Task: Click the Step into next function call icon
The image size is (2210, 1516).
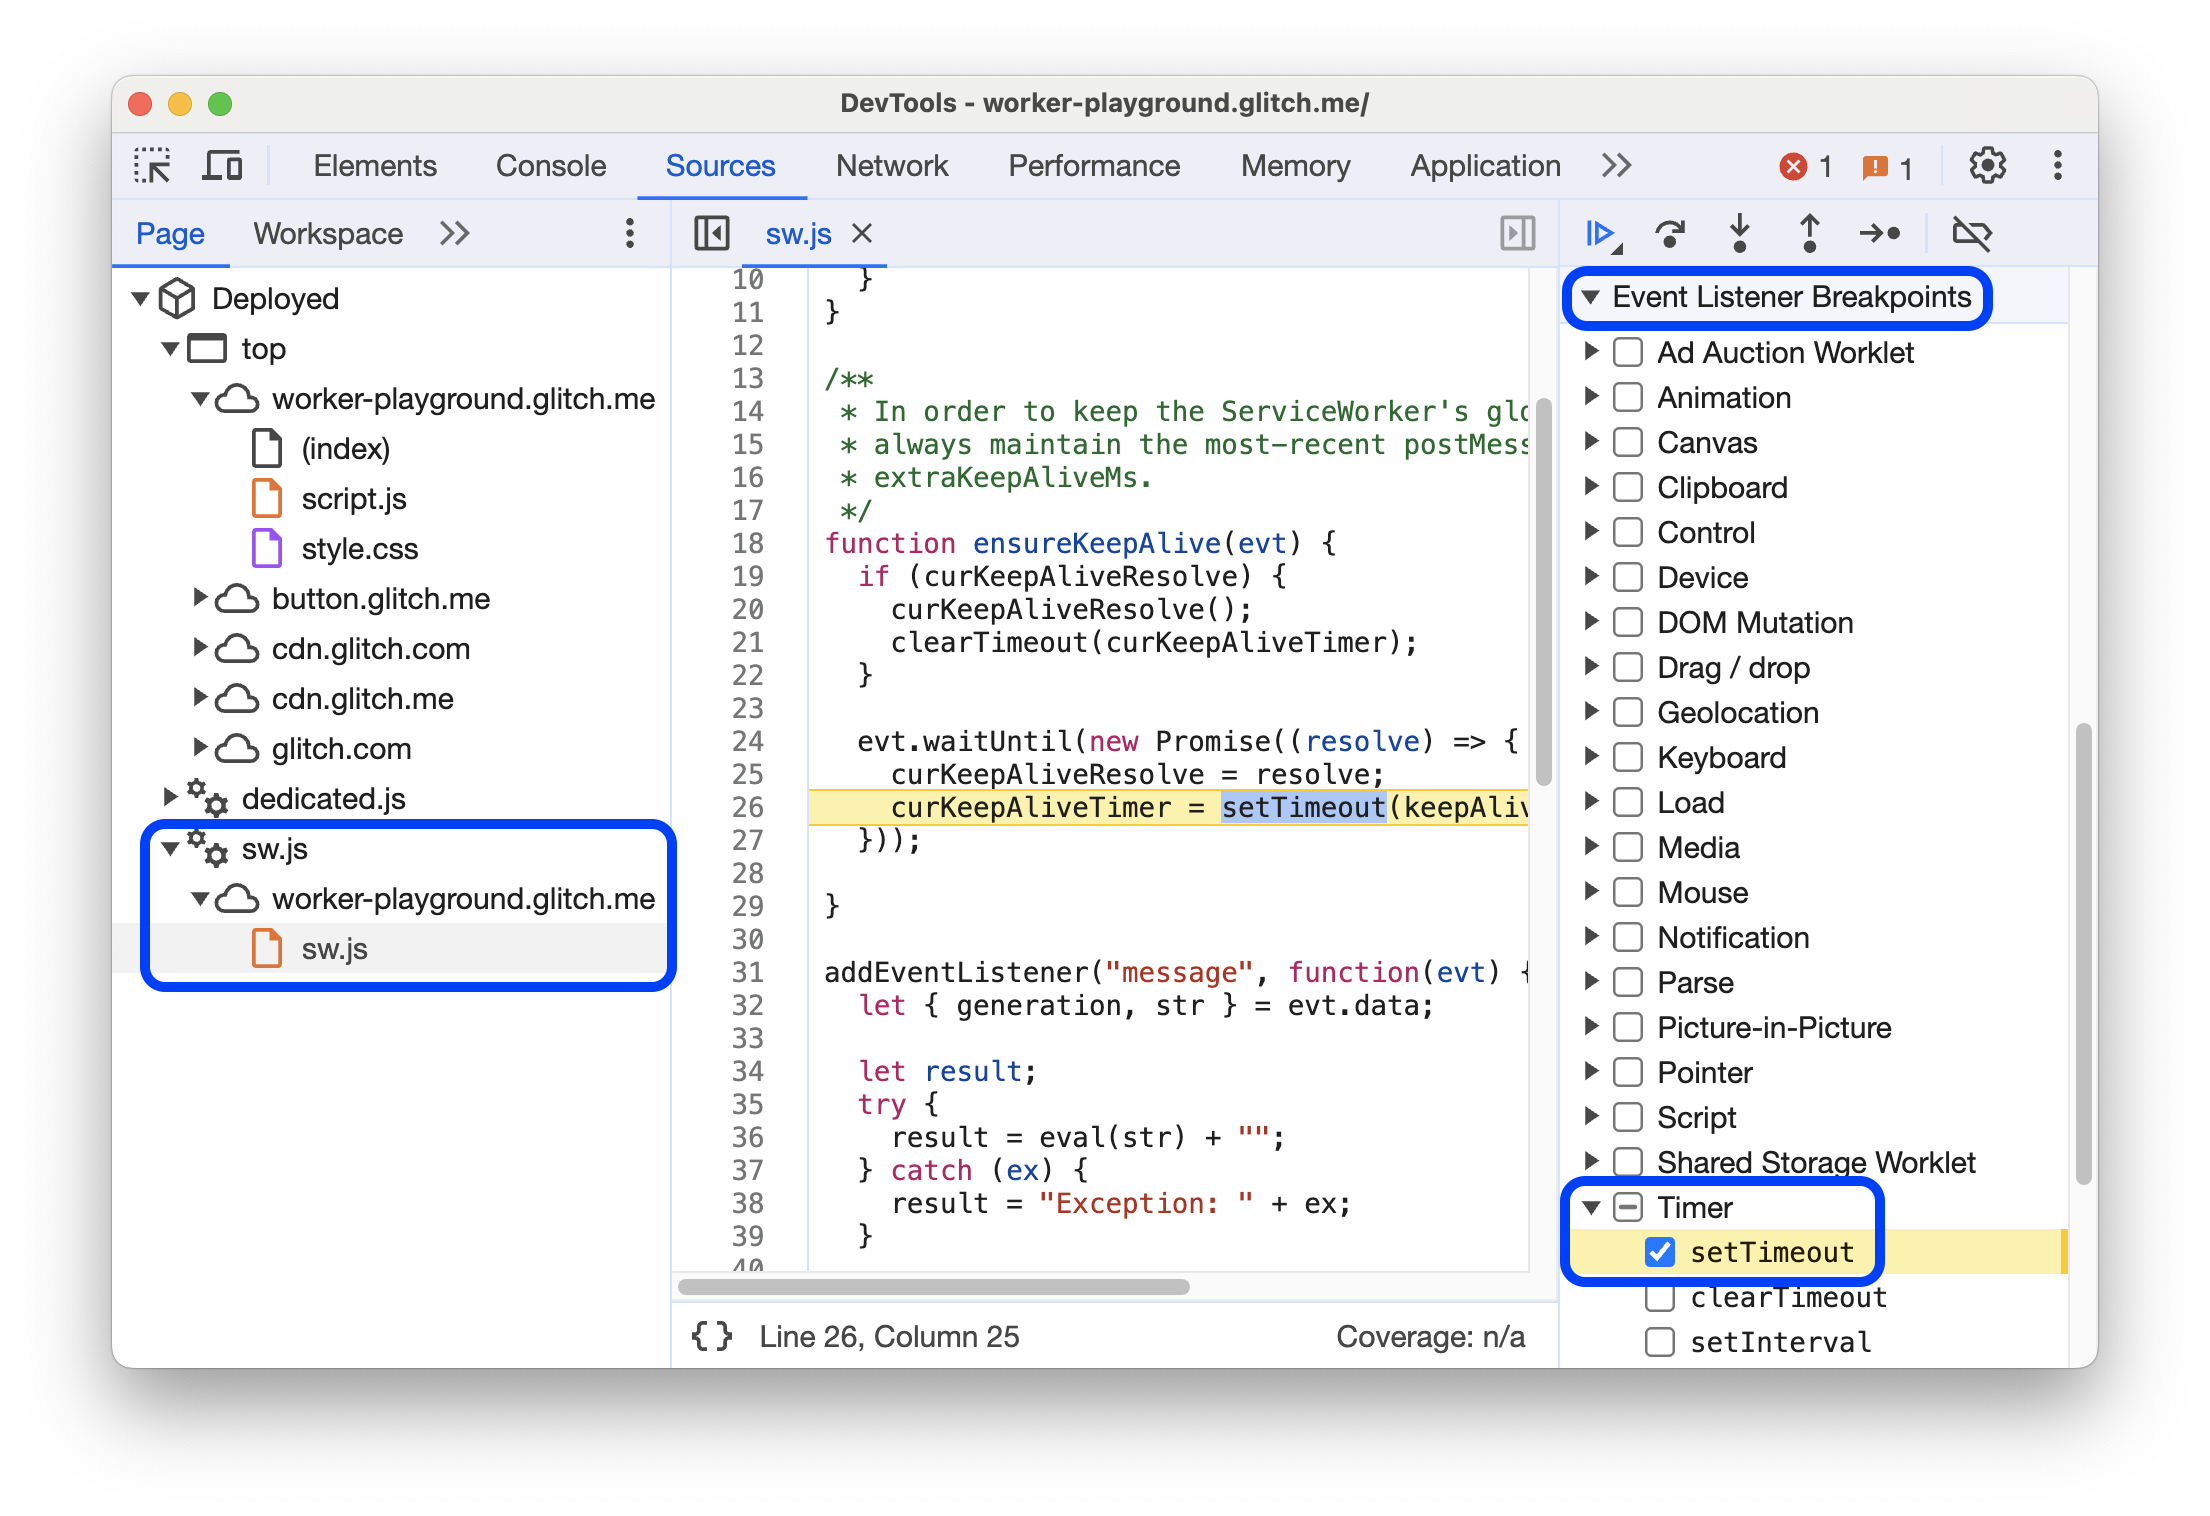Action: click(x=1736, y=235)
